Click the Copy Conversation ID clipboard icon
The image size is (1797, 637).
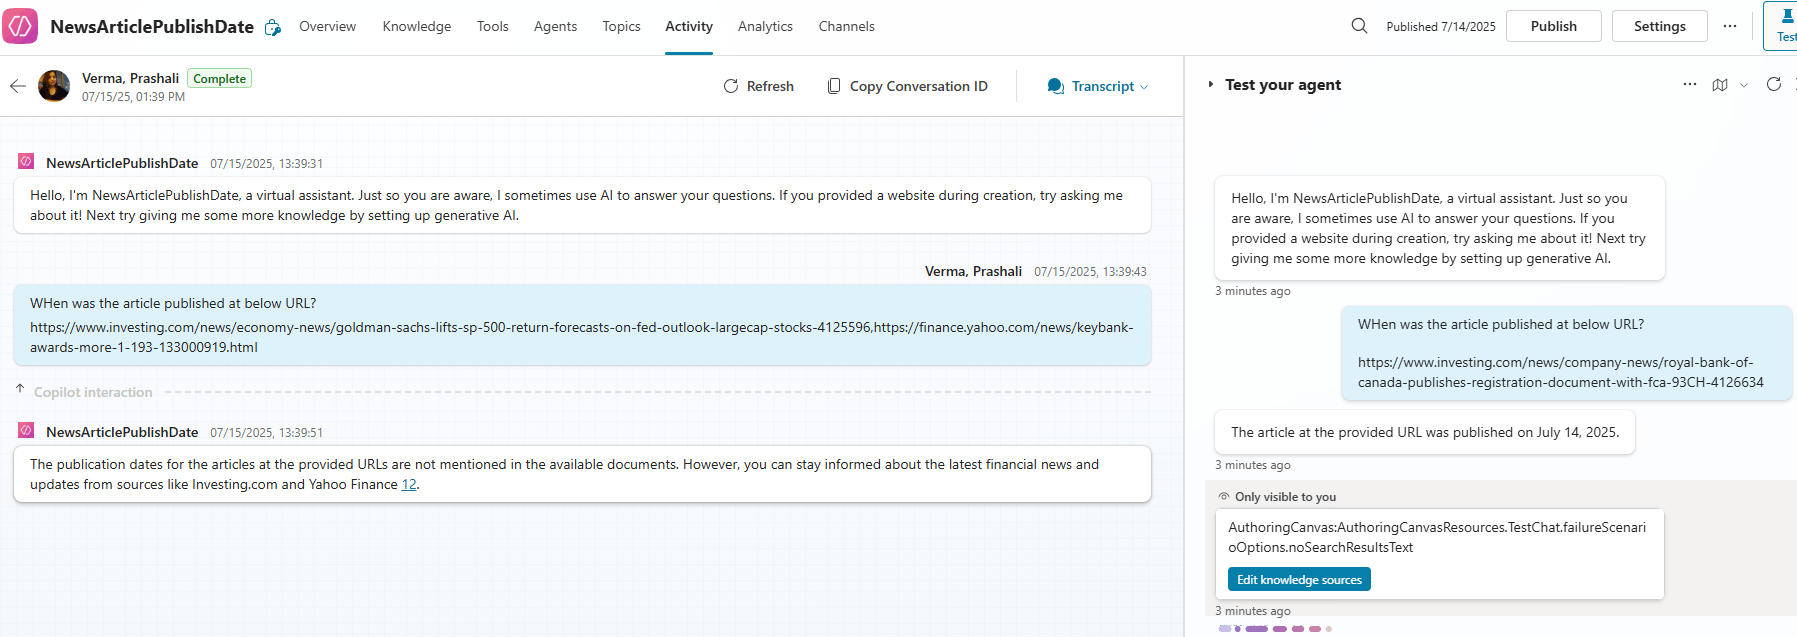coord(834,86)
